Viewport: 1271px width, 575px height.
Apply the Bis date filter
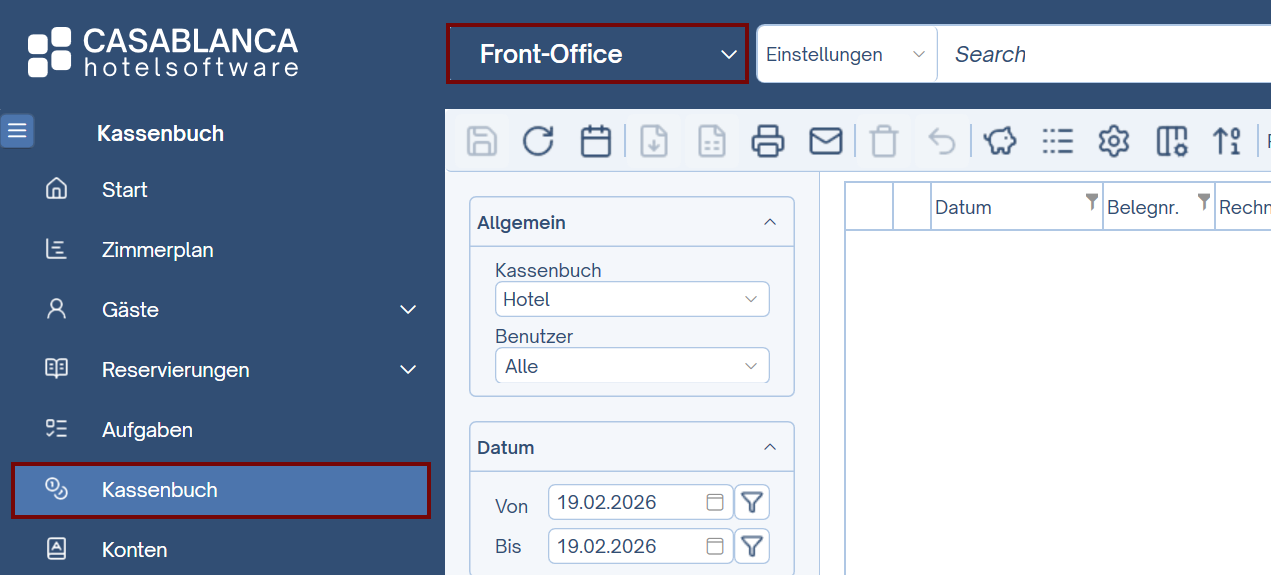pyautogui.click(x=752, y=546)
